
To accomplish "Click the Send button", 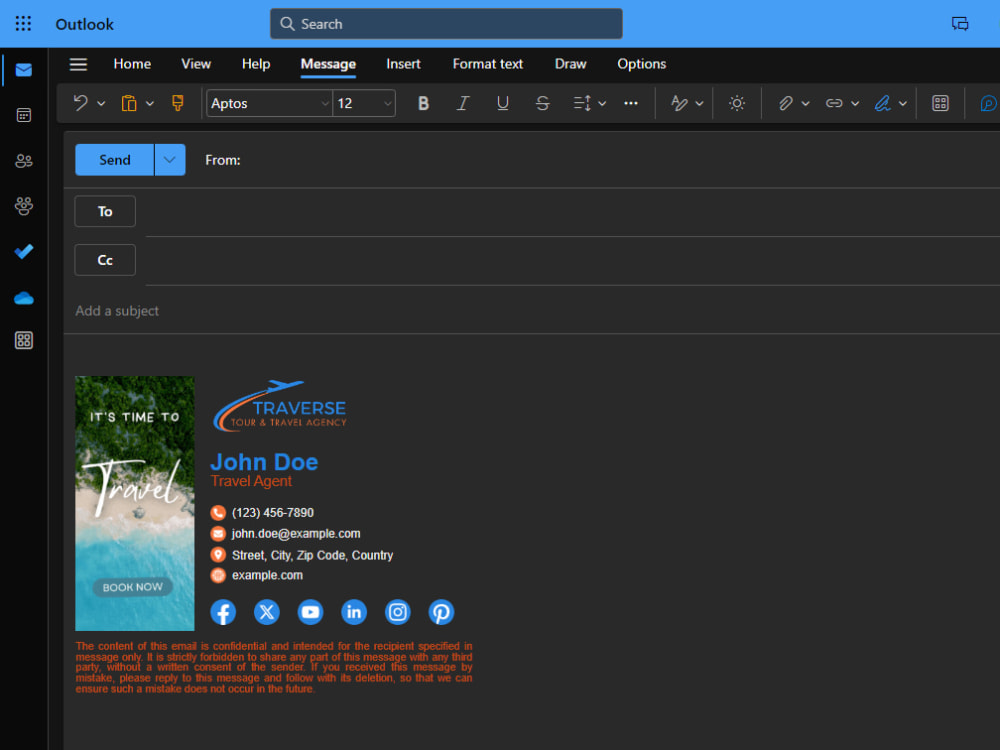I will point(115,159).
